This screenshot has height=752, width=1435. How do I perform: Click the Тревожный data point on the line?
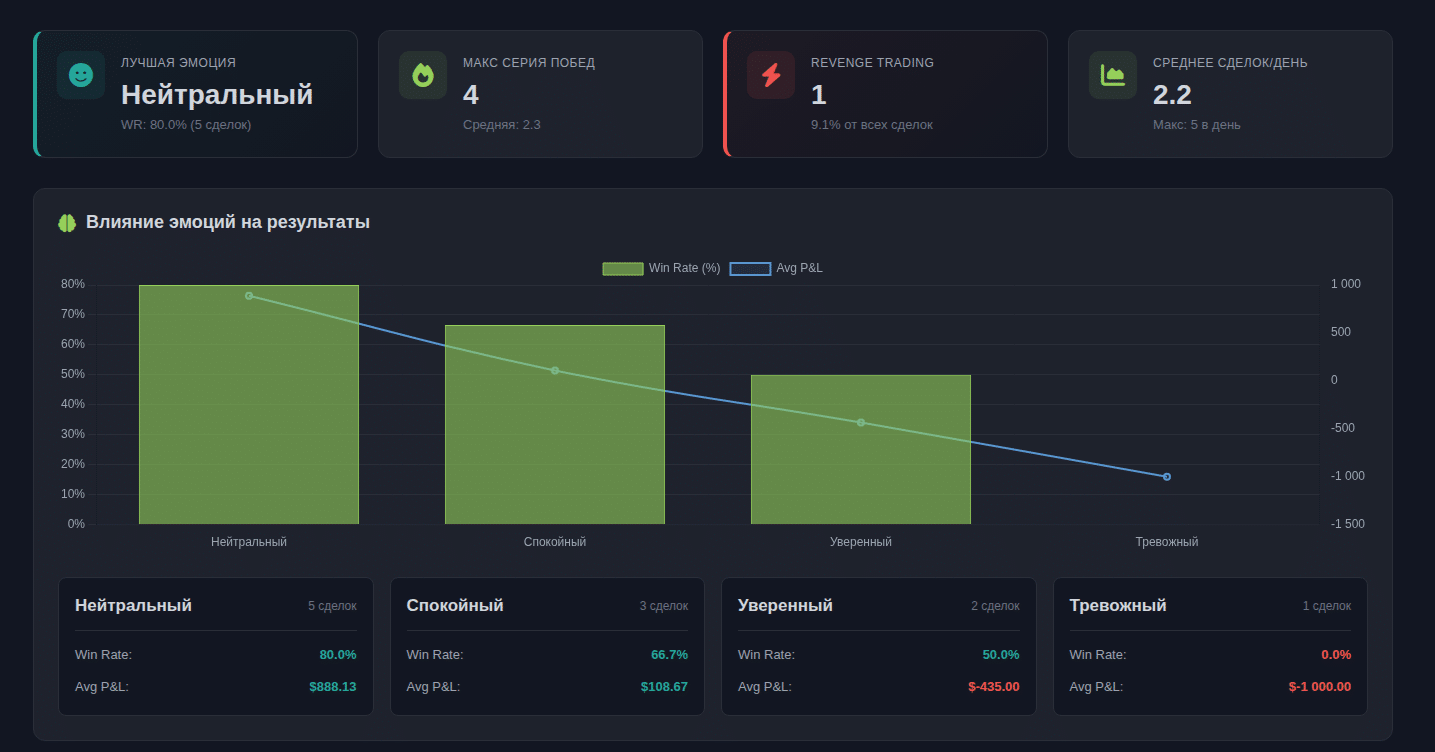click(1167, 477)
